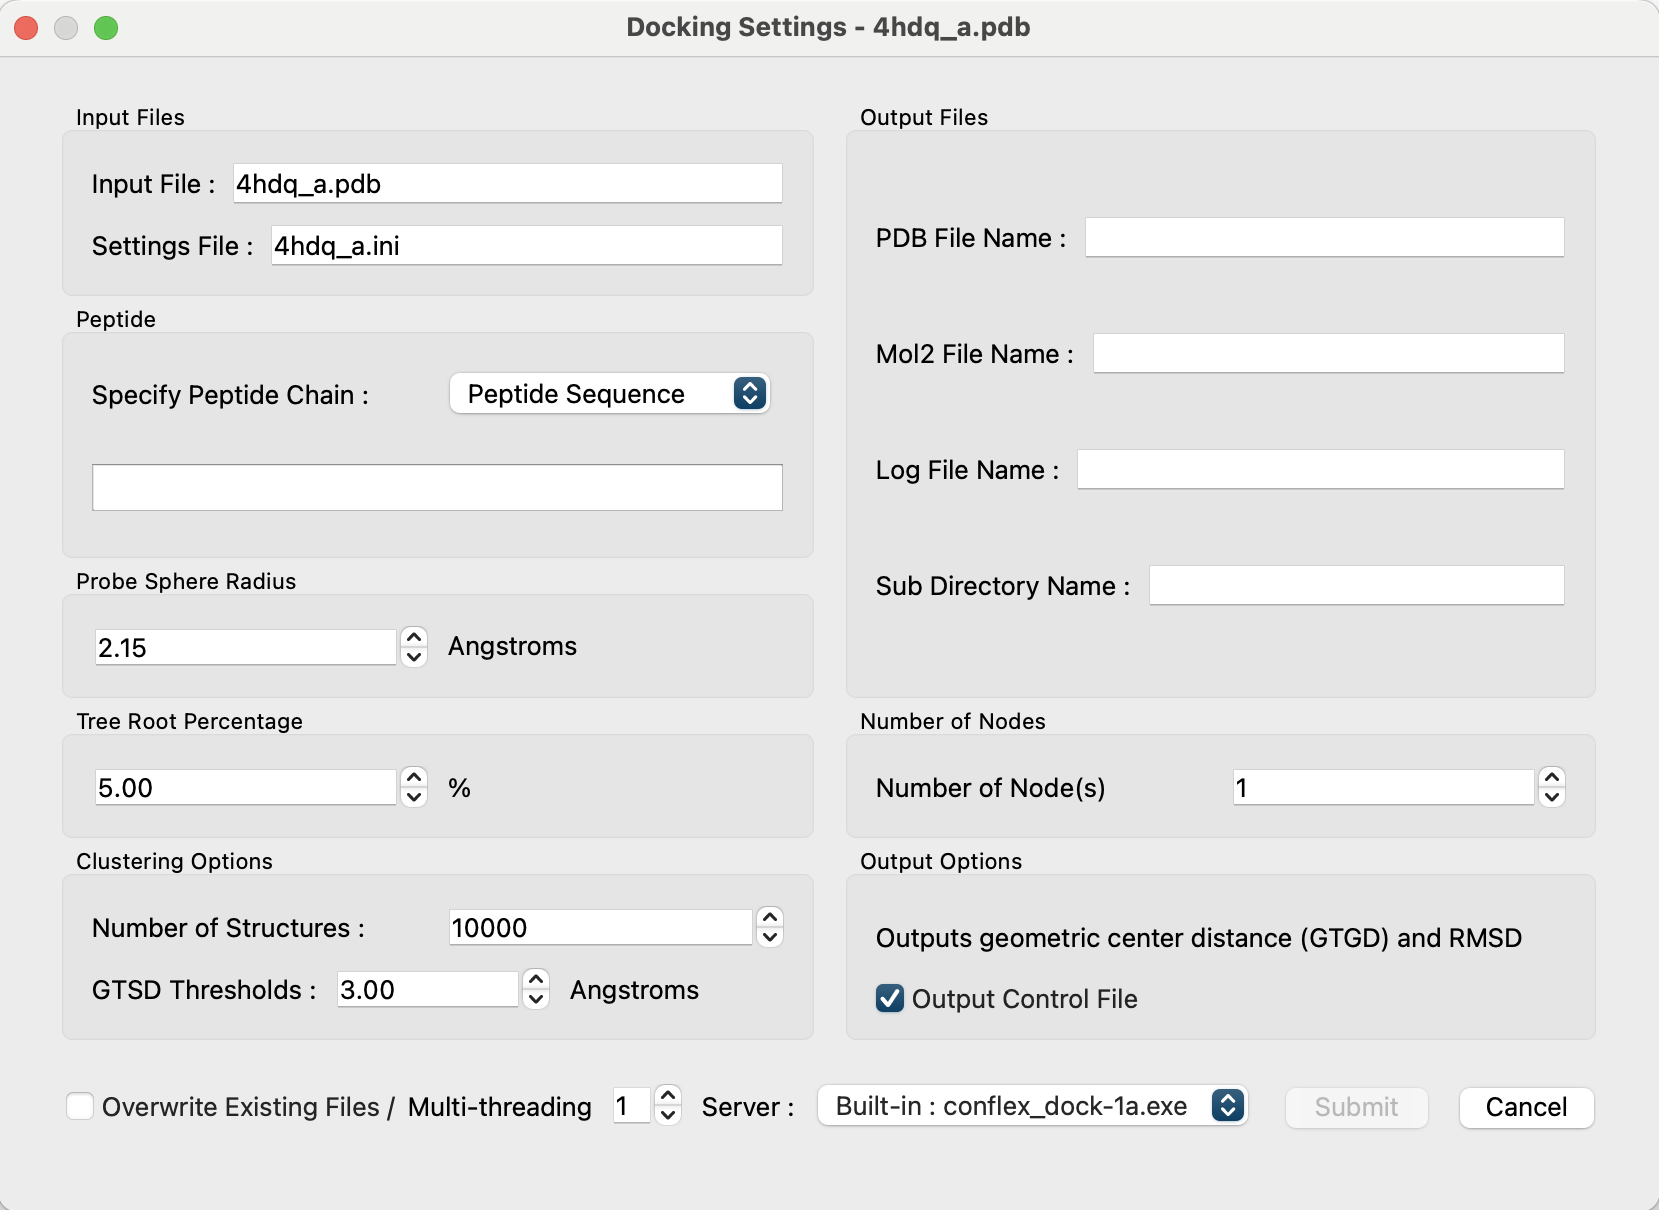Screen dimensions: 1659x1210
Task: Increase the Probe Sphere Radius stepper
Action: pyautogui.click(x=414, y=637)
